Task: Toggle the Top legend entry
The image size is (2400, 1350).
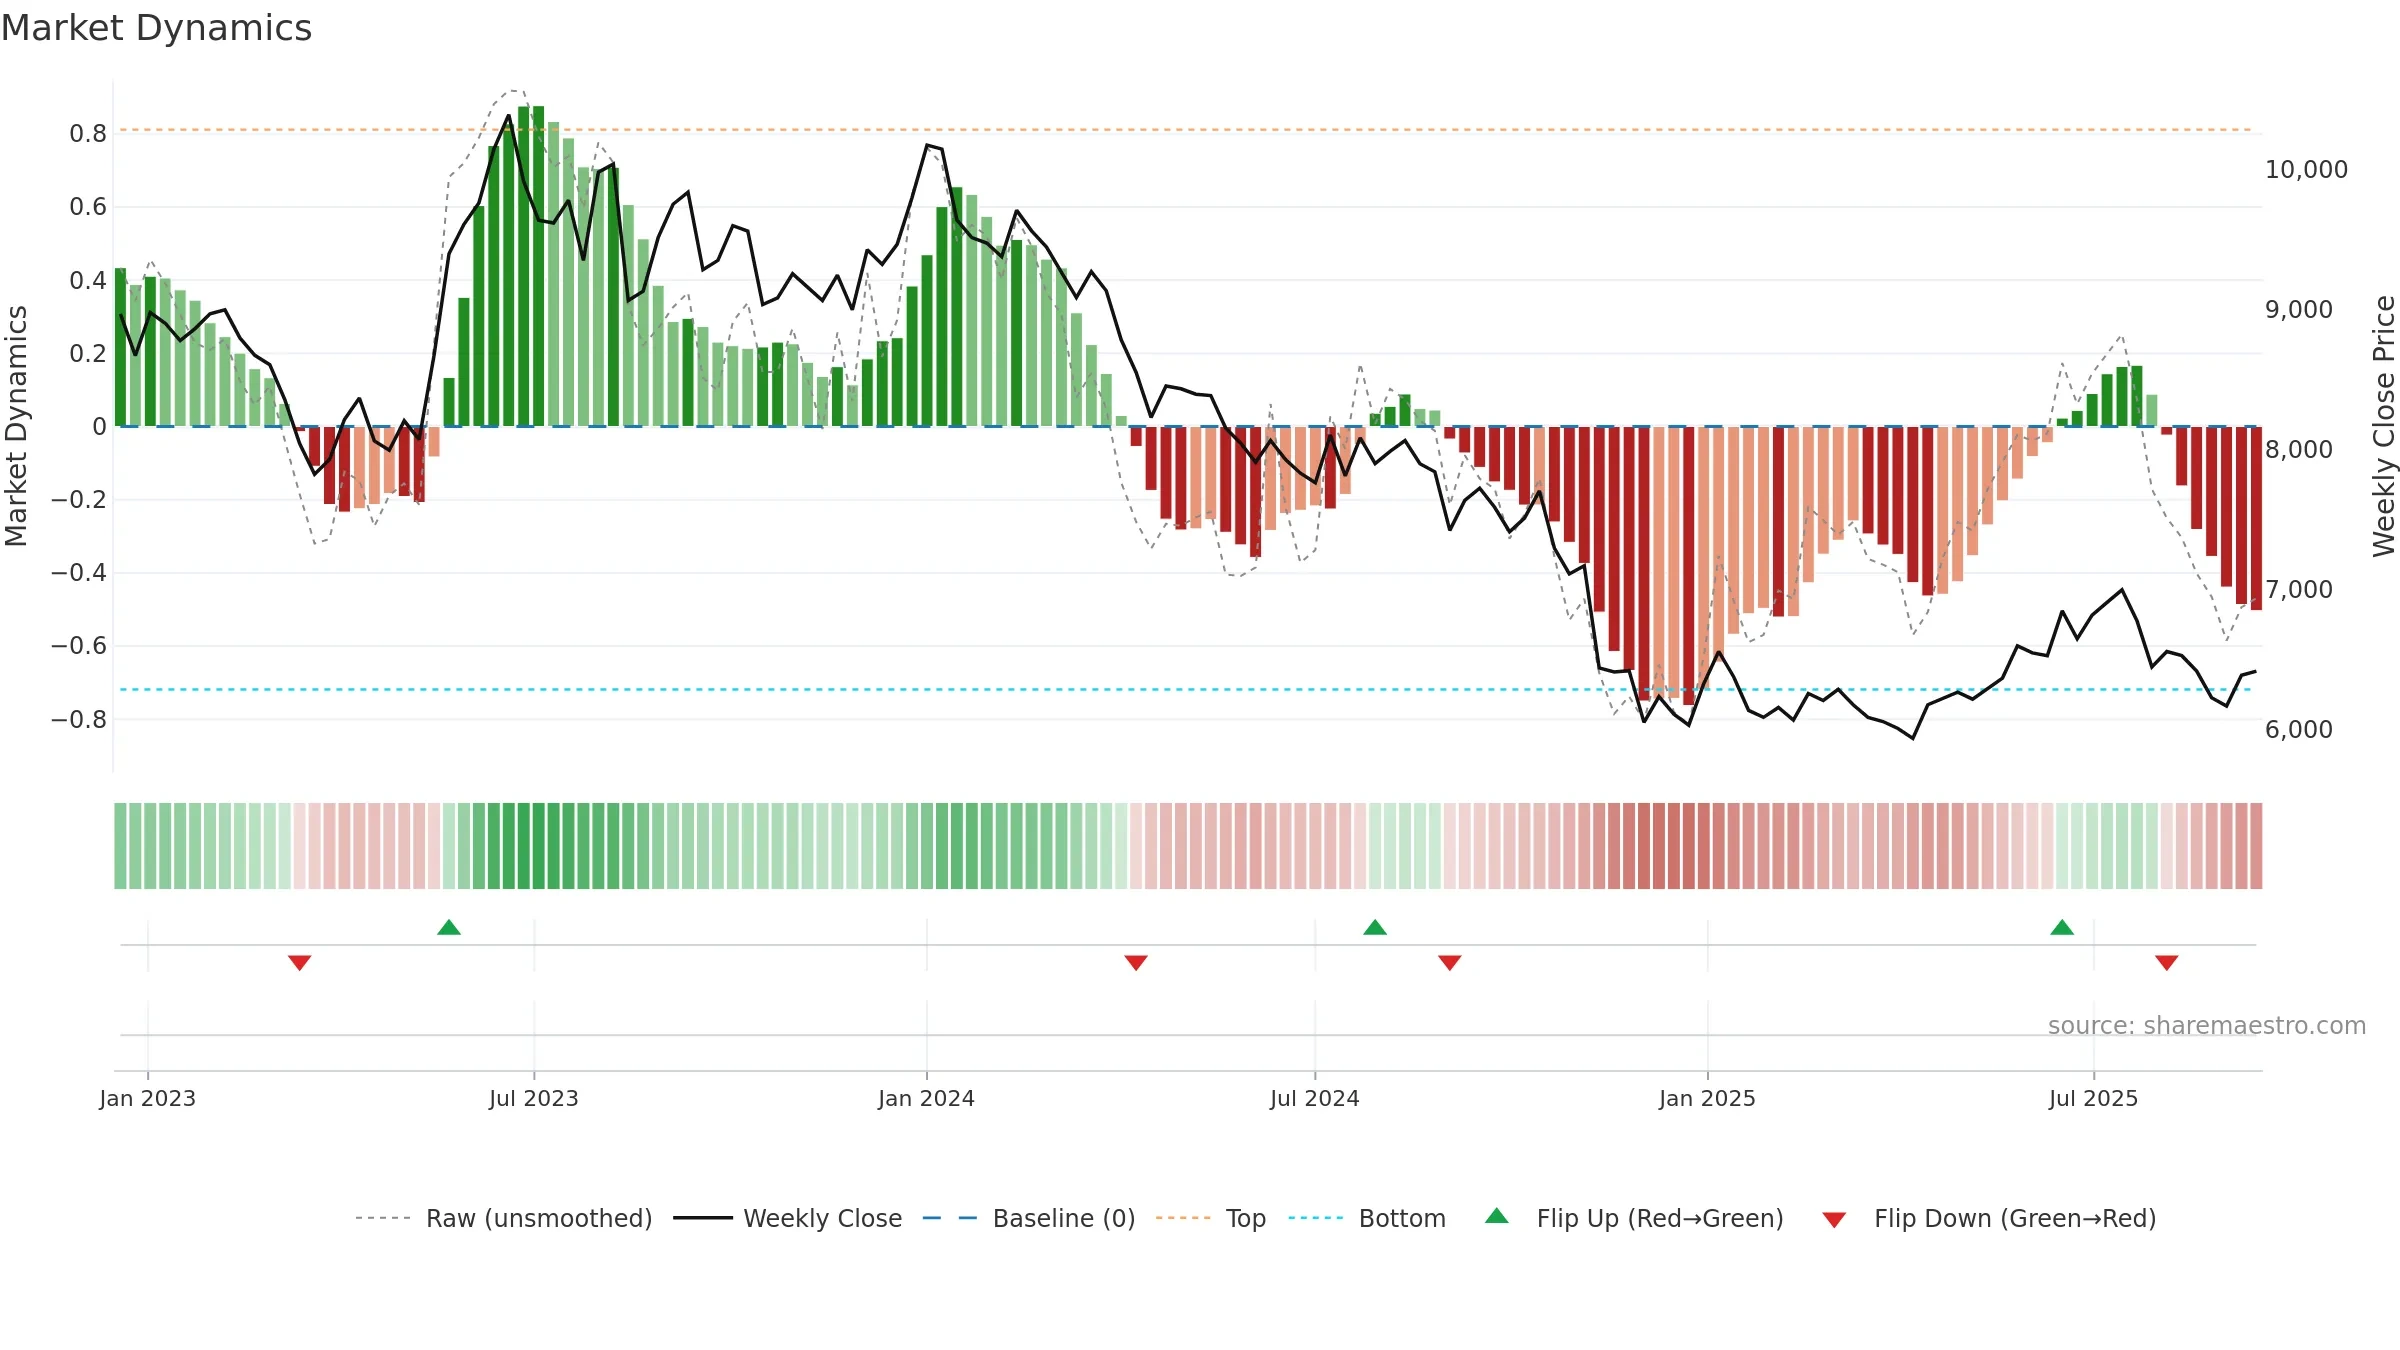Action: click(x=1210, y=1218)
